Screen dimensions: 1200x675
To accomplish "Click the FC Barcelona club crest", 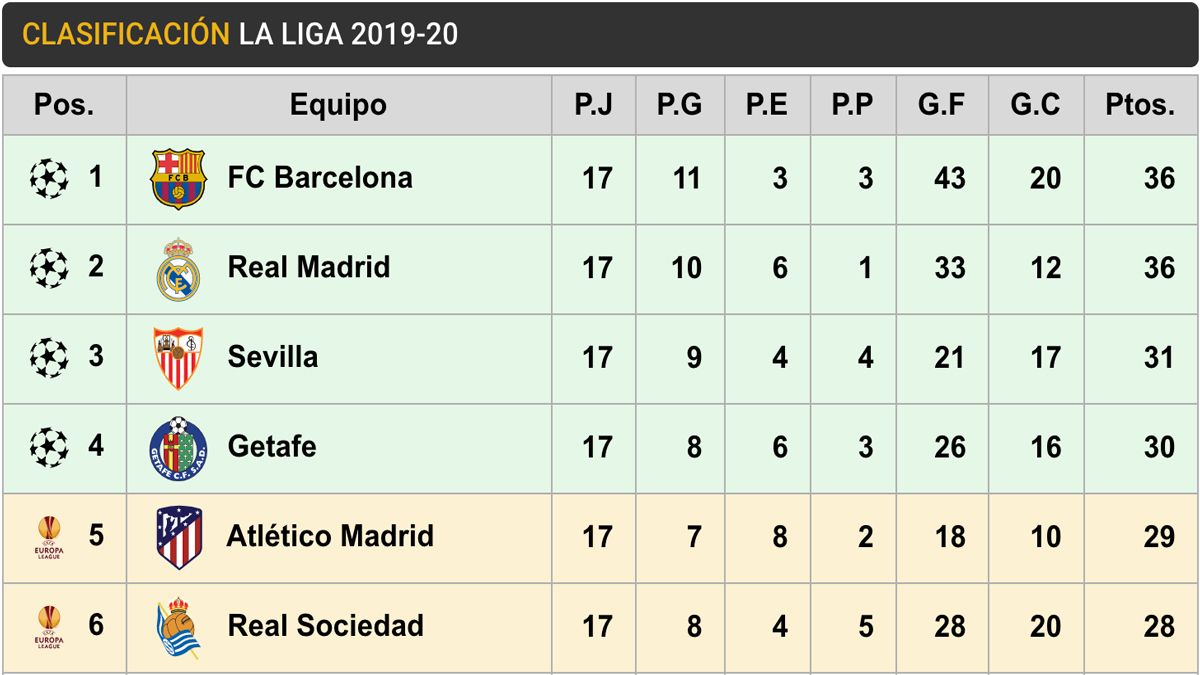I will (x=178, y=179).
